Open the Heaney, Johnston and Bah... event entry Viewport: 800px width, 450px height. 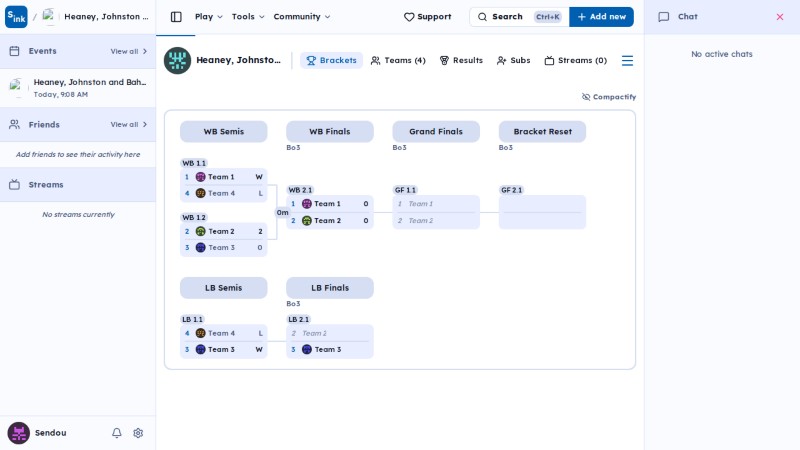pos(78,88)
